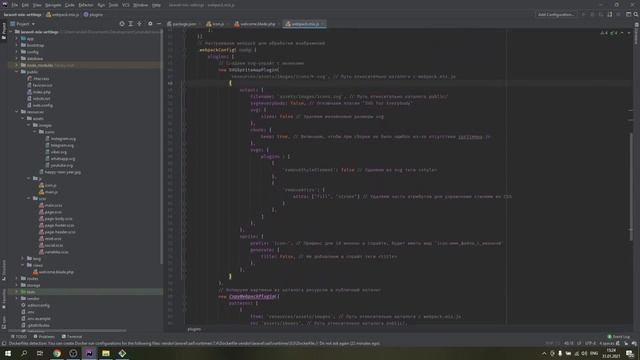Image resolution: width=640 pixels, height=360 pixels.
Task: Select youtube.svg in the project tree
Action: pos(59,165)
